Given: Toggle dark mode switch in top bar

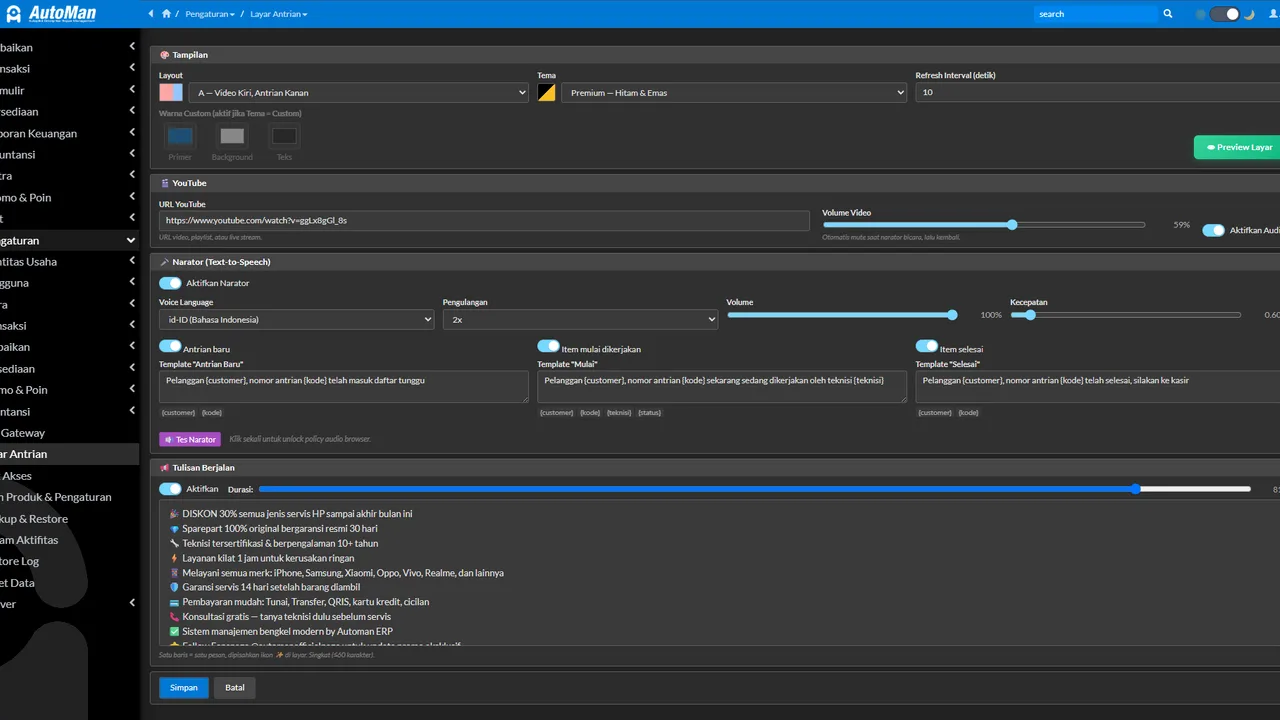Looking at the screenshot, I should [x=1225, y=14].
